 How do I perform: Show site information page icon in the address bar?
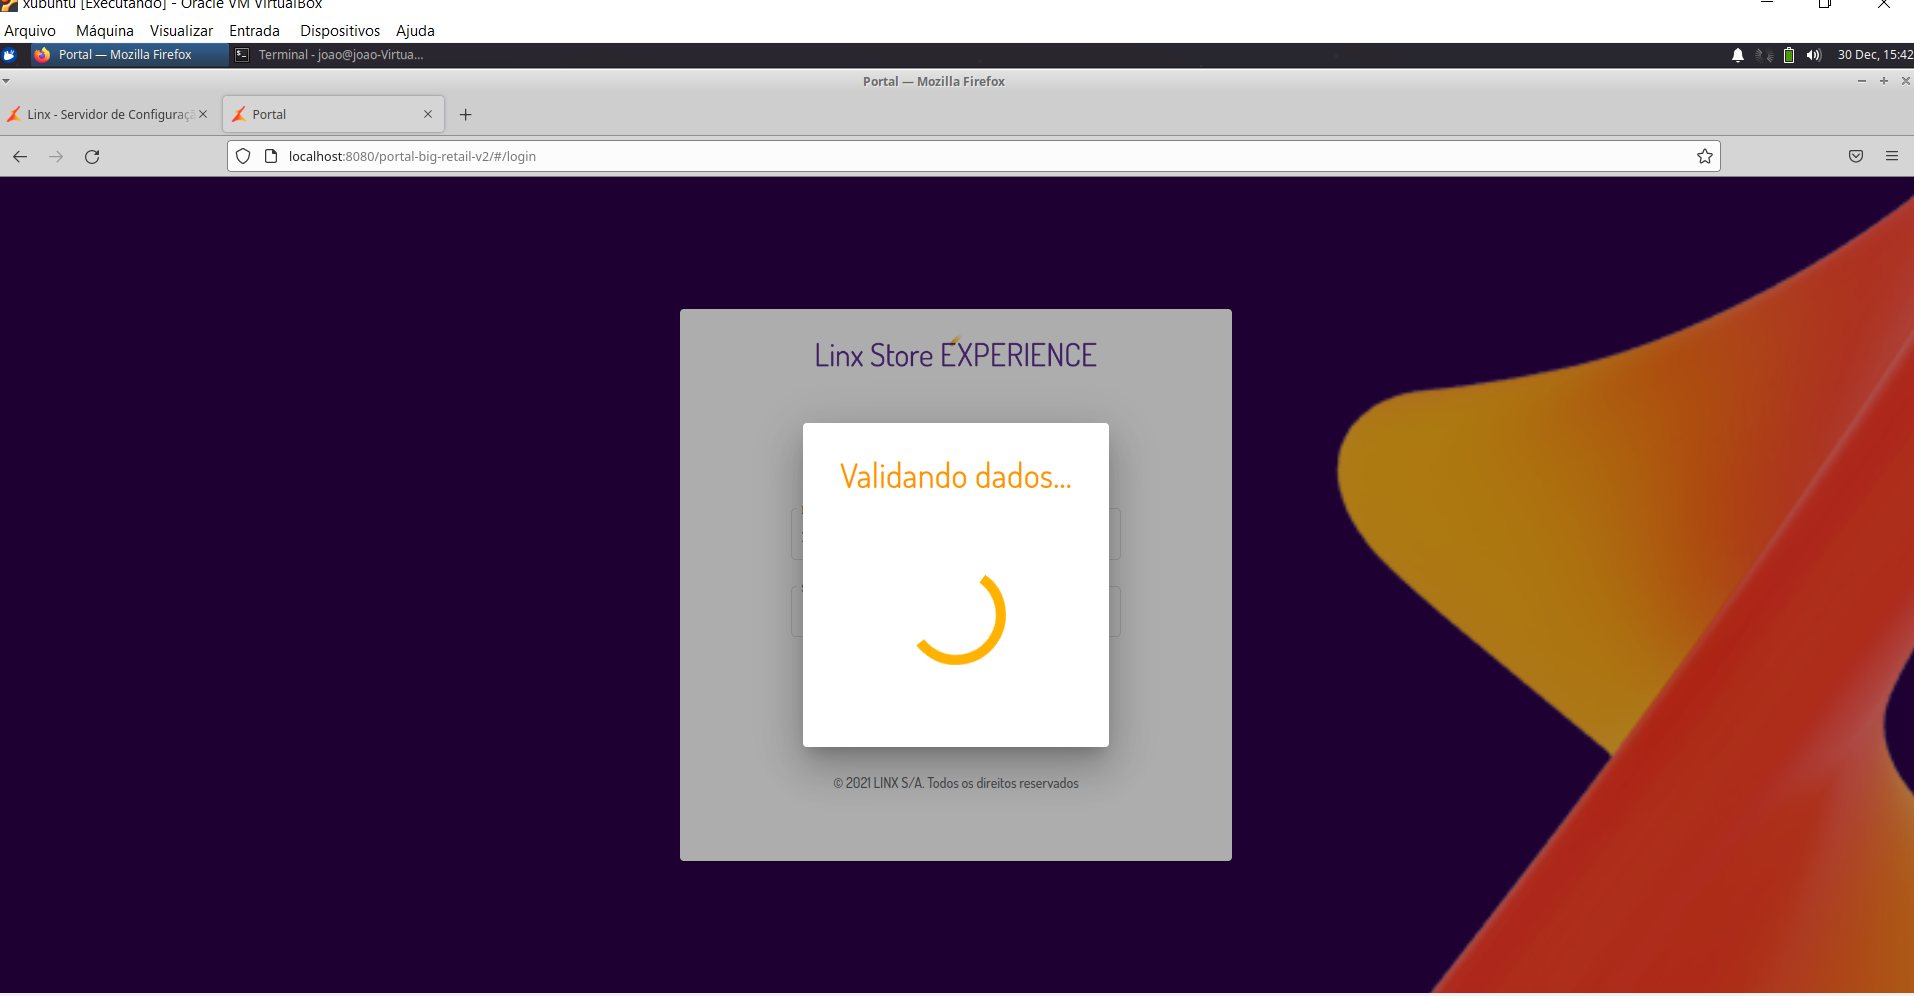click(270, 156)
